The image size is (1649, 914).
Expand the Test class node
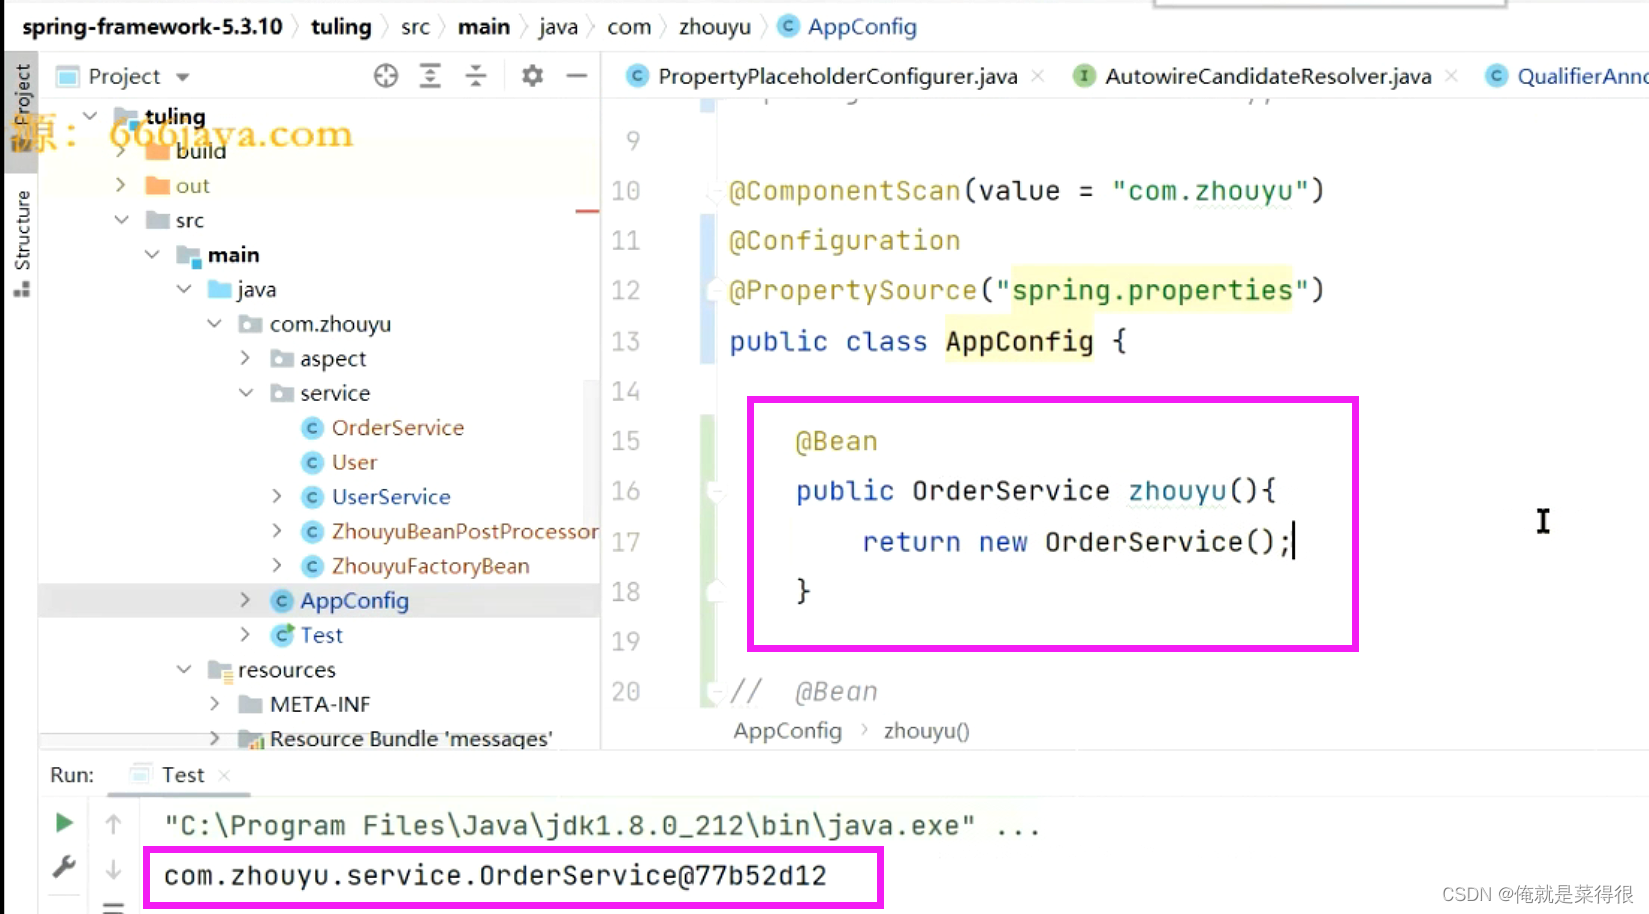(245, 634)
